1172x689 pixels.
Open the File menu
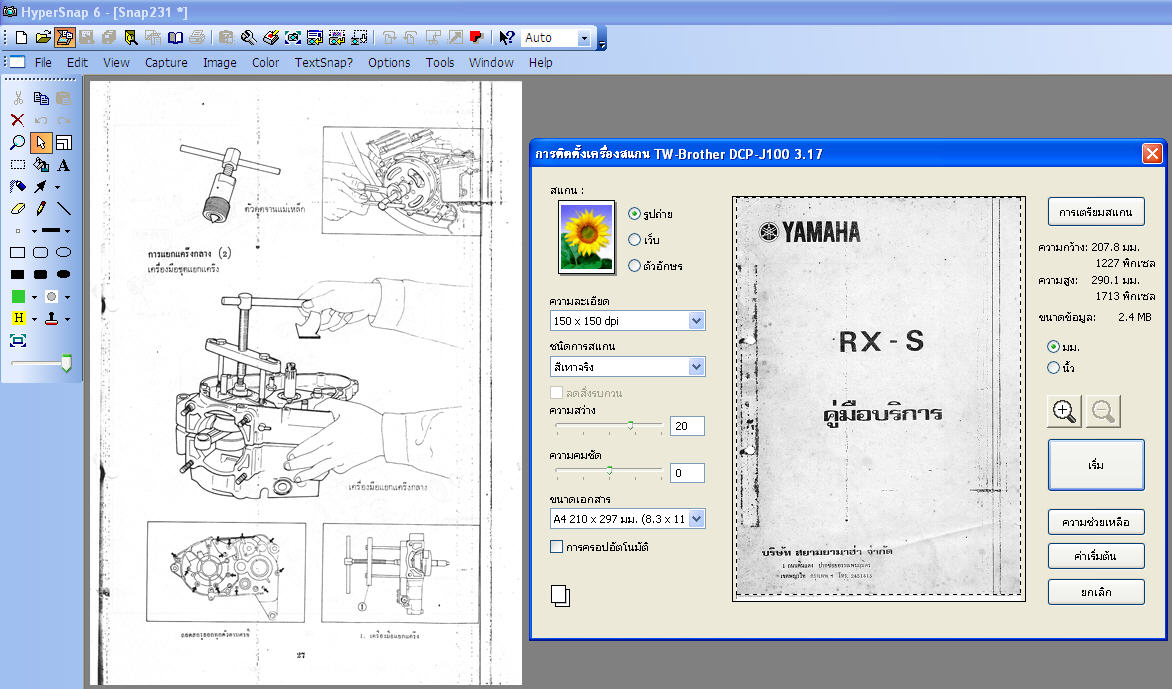[43, 63]
